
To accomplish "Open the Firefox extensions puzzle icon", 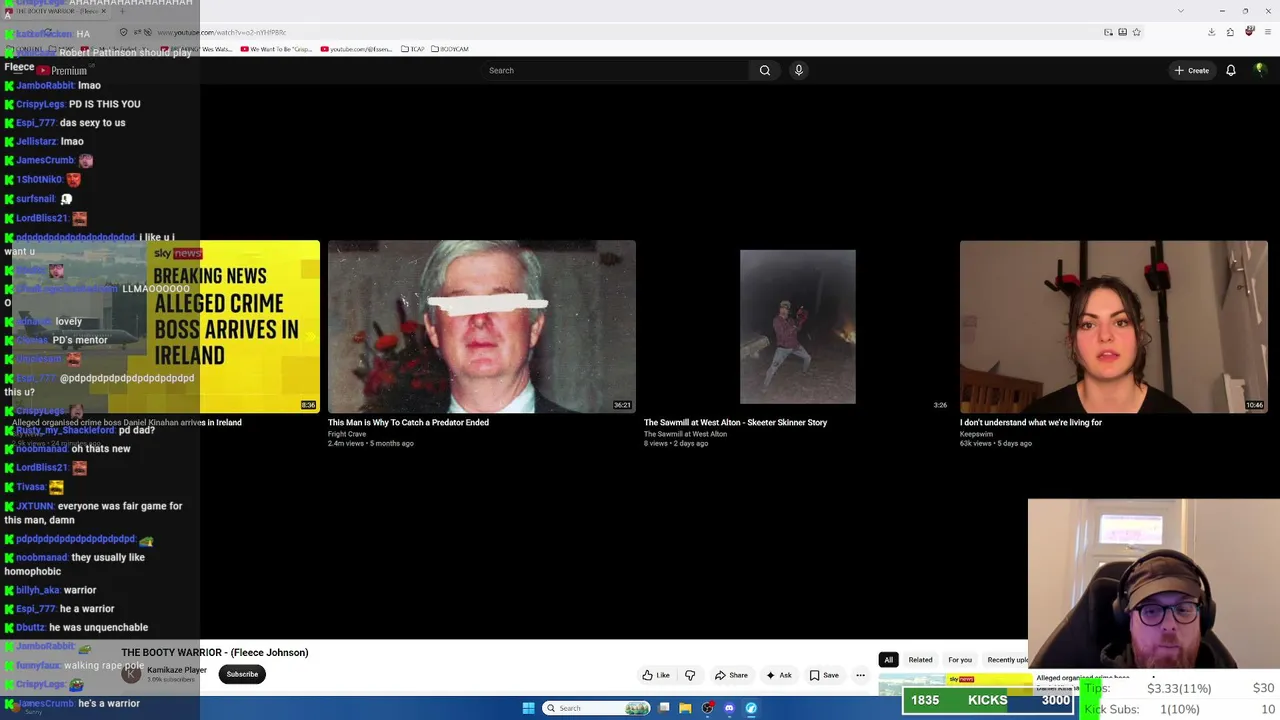I will click(1230, 32).
